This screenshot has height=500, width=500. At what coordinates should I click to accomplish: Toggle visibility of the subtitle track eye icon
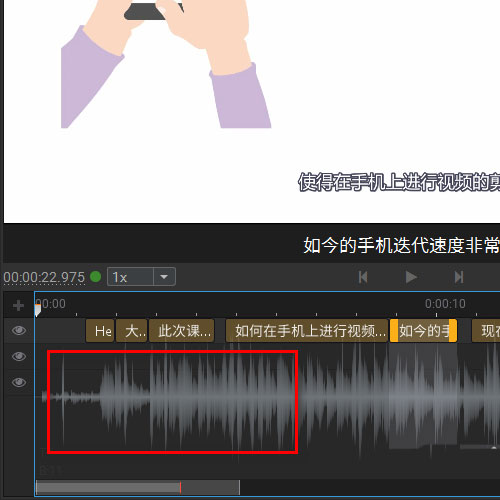click(19, 330)
